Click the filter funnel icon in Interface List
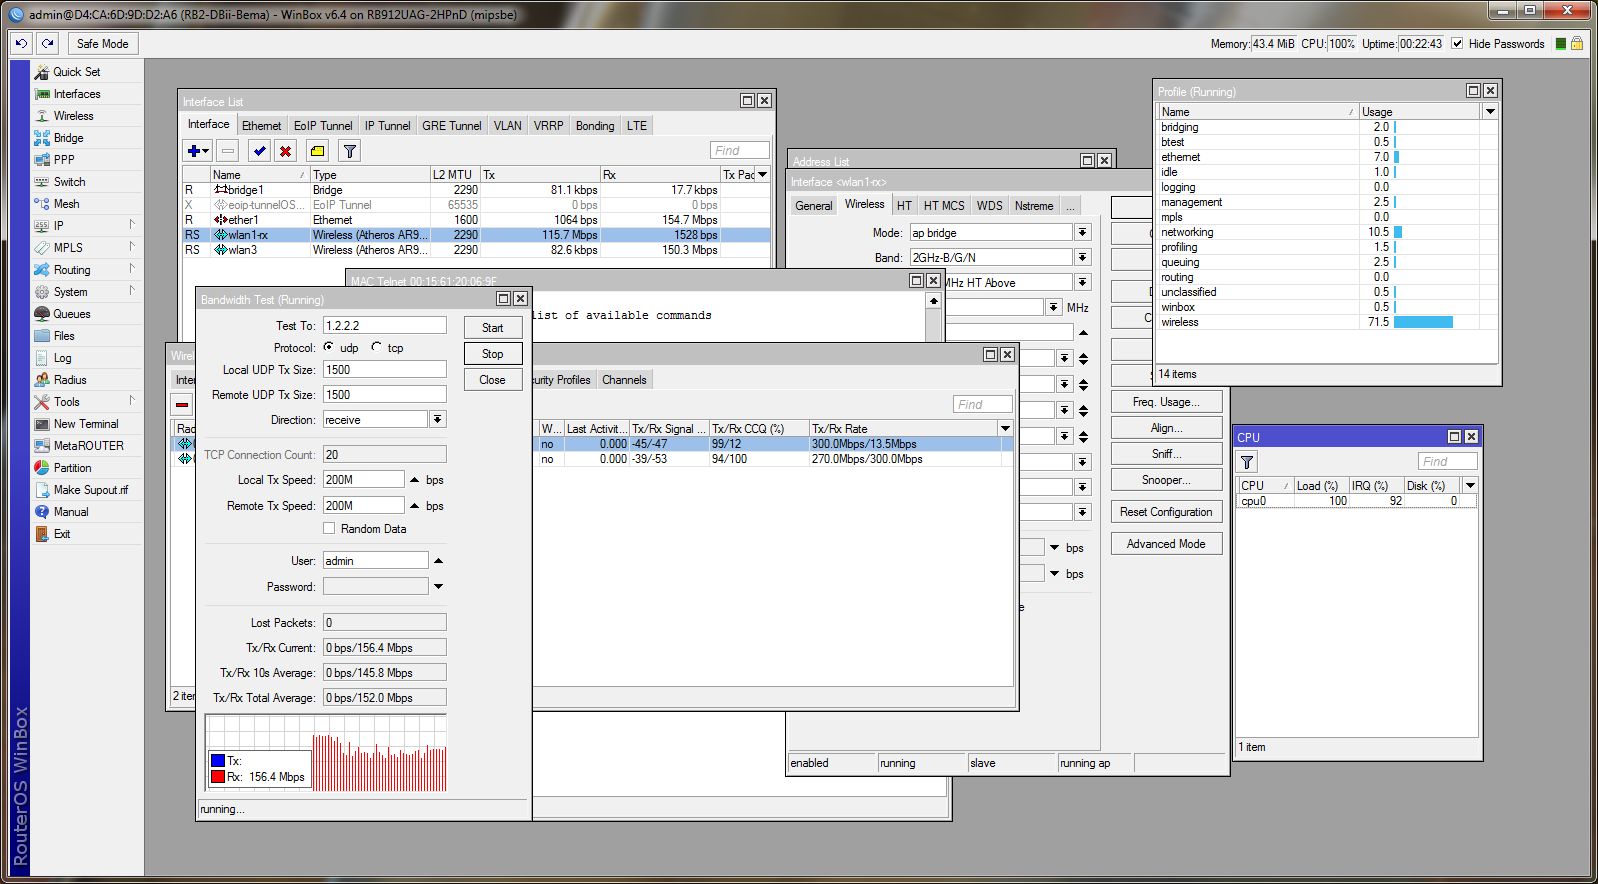 [x=349, y=151]
